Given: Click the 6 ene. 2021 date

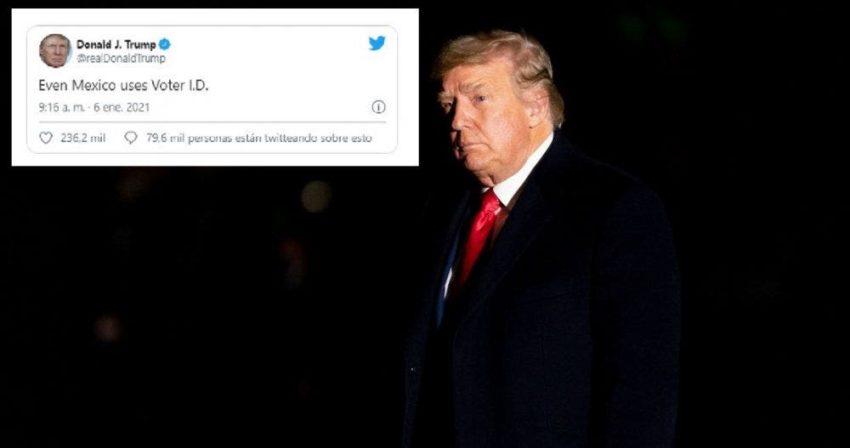Looking at the screenshot, I should (x=121, y=107).
